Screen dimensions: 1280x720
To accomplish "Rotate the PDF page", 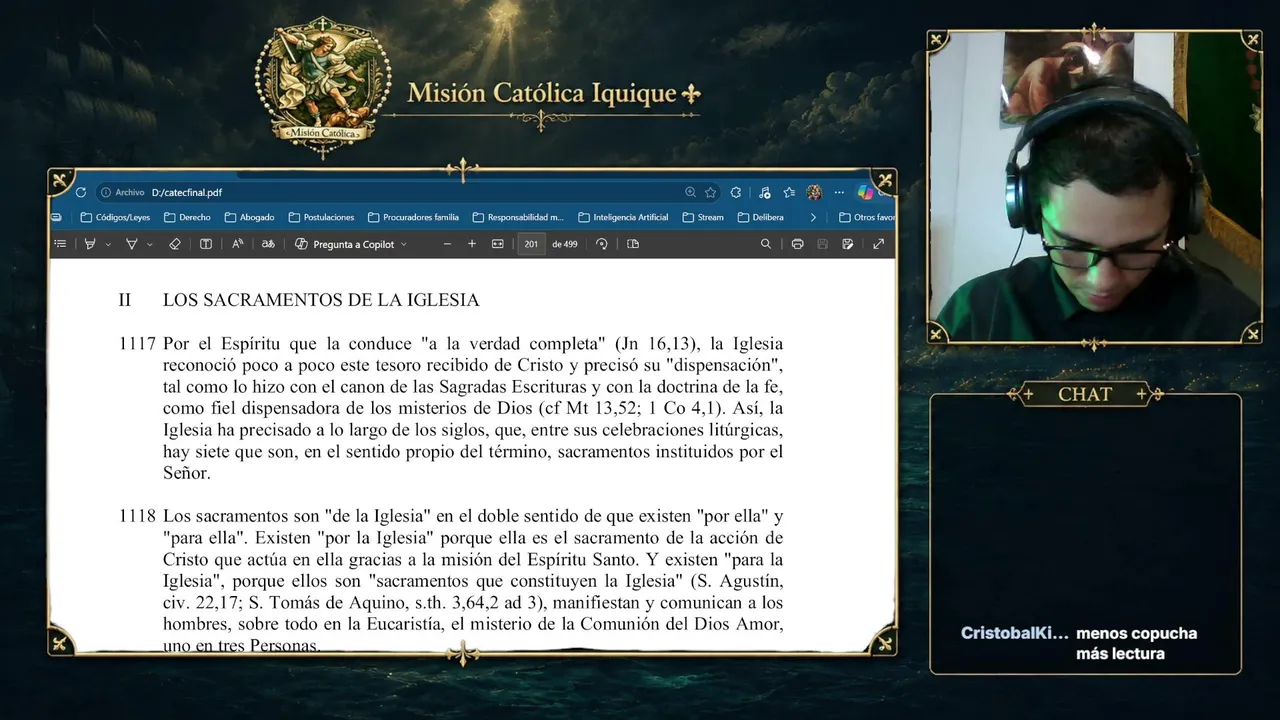I will click(x=602, y=244).
